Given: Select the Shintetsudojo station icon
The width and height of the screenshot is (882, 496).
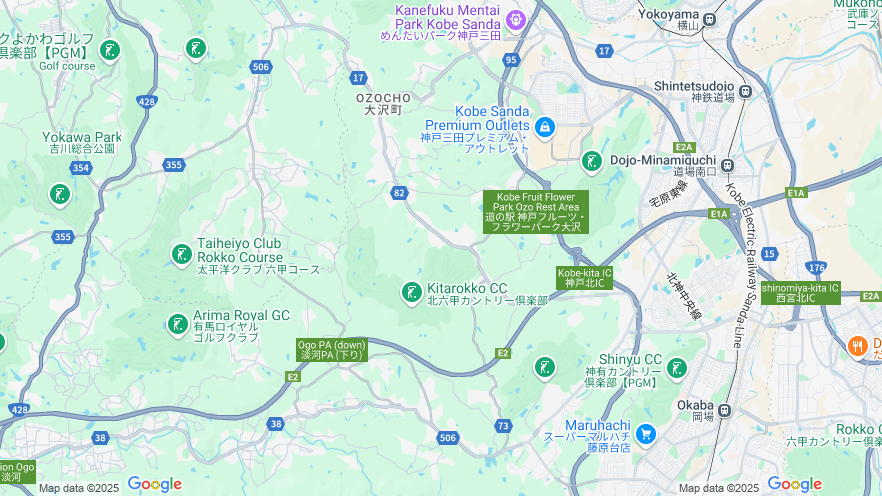Looking at the screenshot, I should click(x=745, y=91).
